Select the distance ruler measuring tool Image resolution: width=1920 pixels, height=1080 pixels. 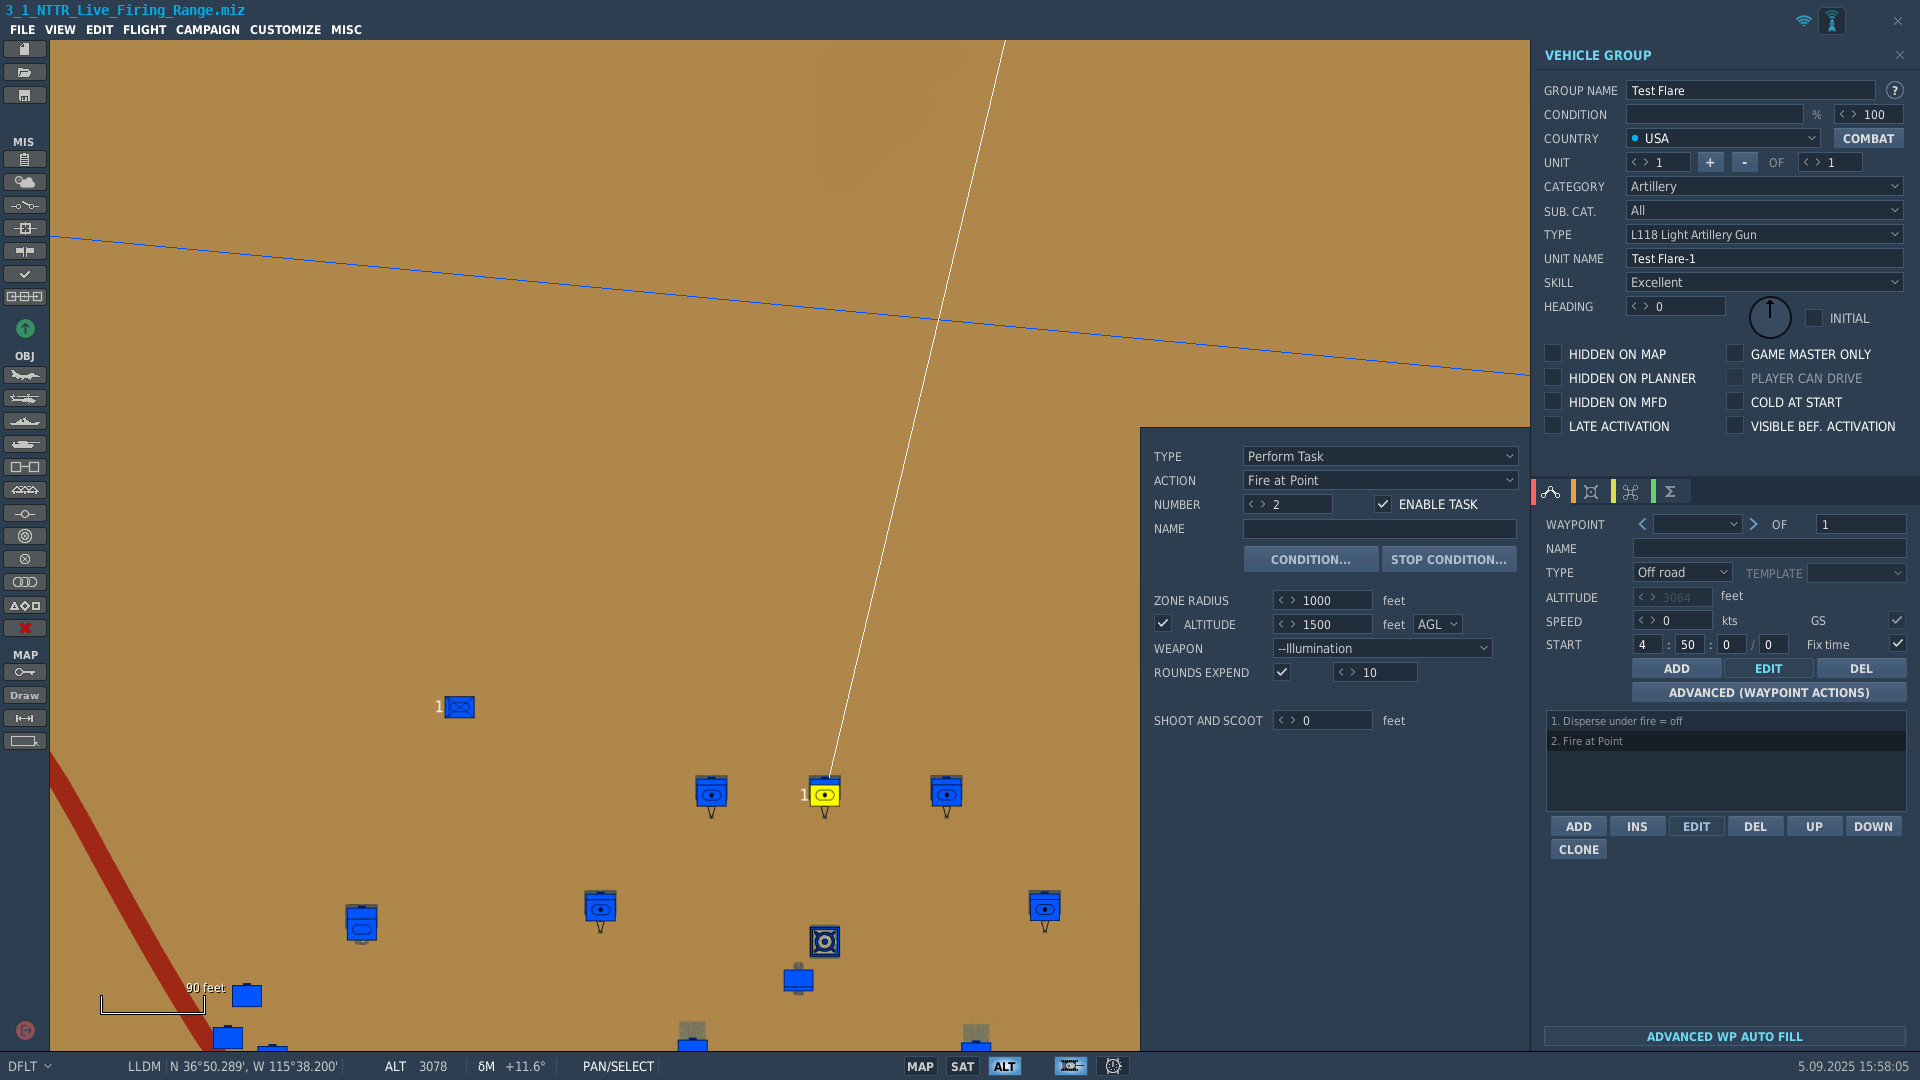click(25, 718)
